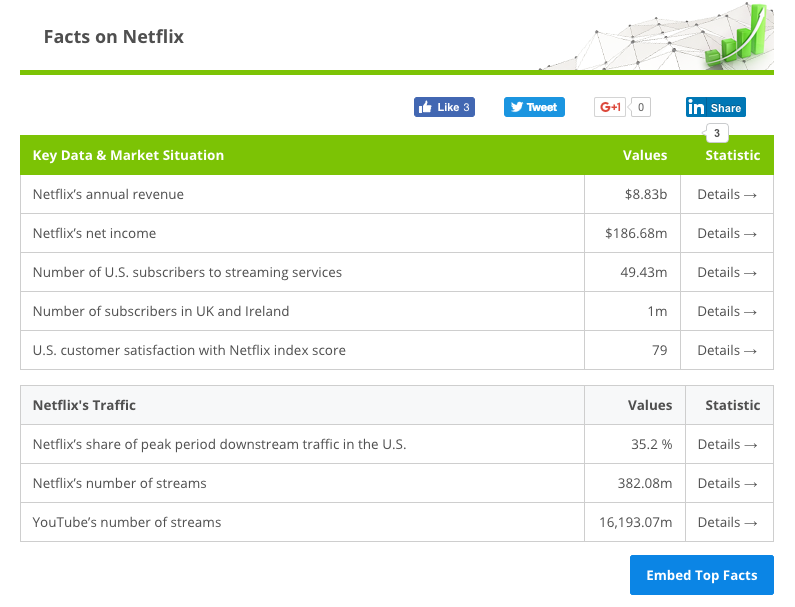Select the 1m UK and Ireland value
795x607 pixels.
tap(657, 311)
